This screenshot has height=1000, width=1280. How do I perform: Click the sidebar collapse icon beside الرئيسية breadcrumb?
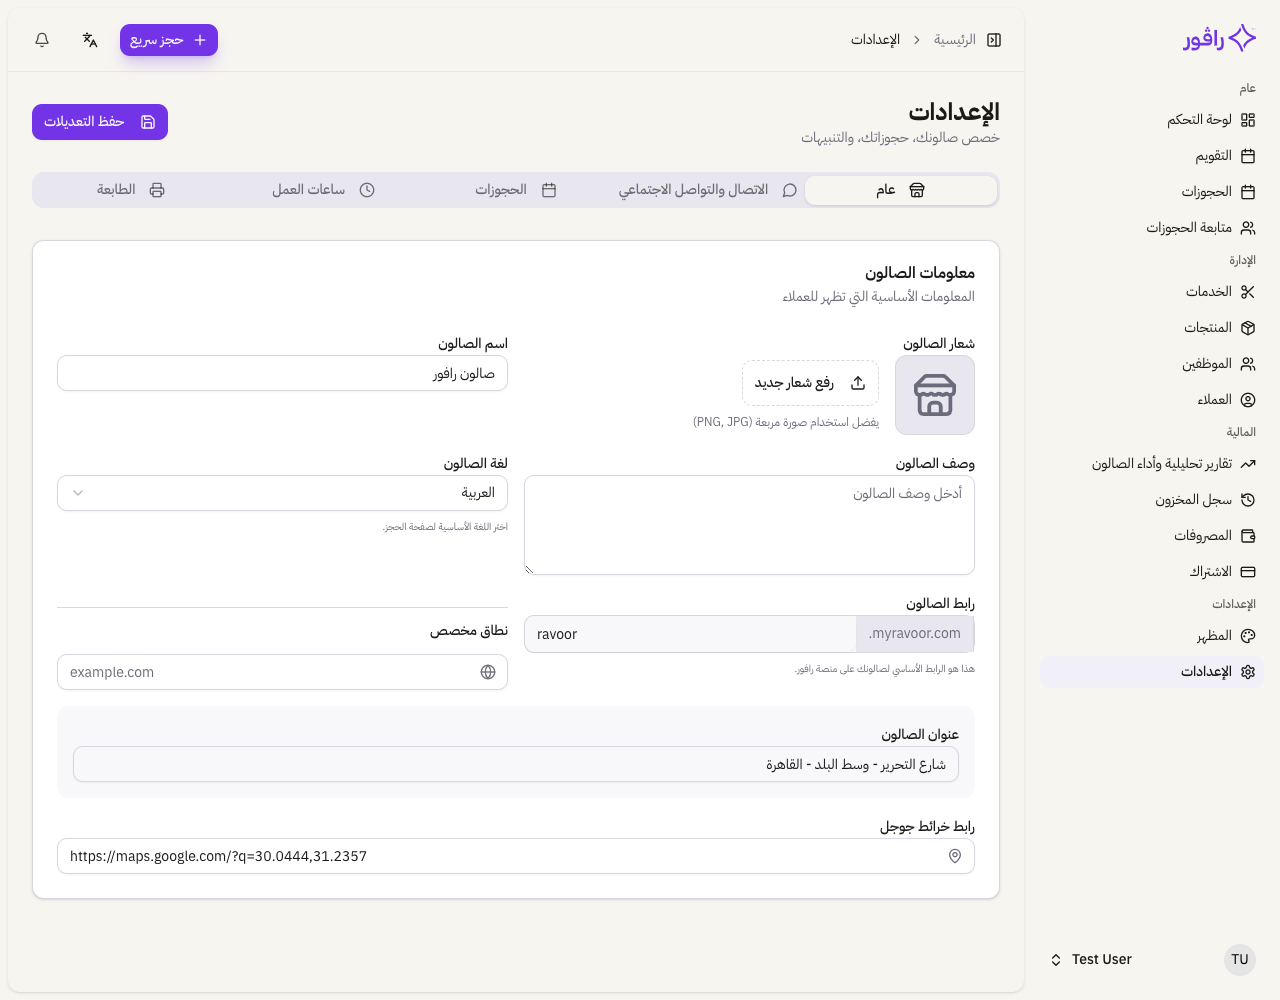[993, 39]
